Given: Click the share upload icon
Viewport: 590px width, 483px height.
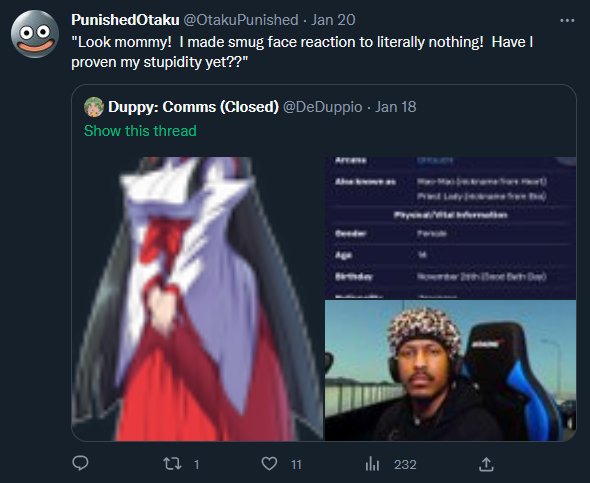Looking at the screenshot, I should coord(486,464).
